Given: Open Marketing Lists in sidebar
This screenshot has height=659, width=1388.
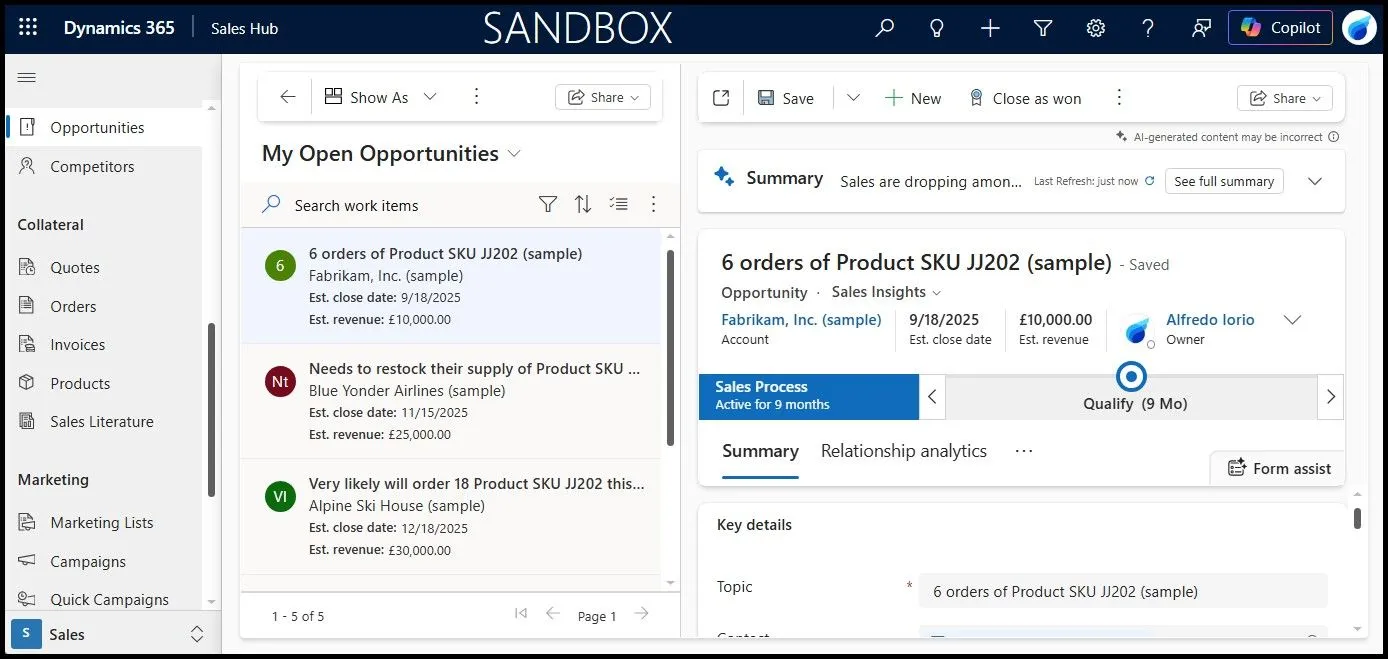Looking at the screenshot, I should click(x=104, y=522).
